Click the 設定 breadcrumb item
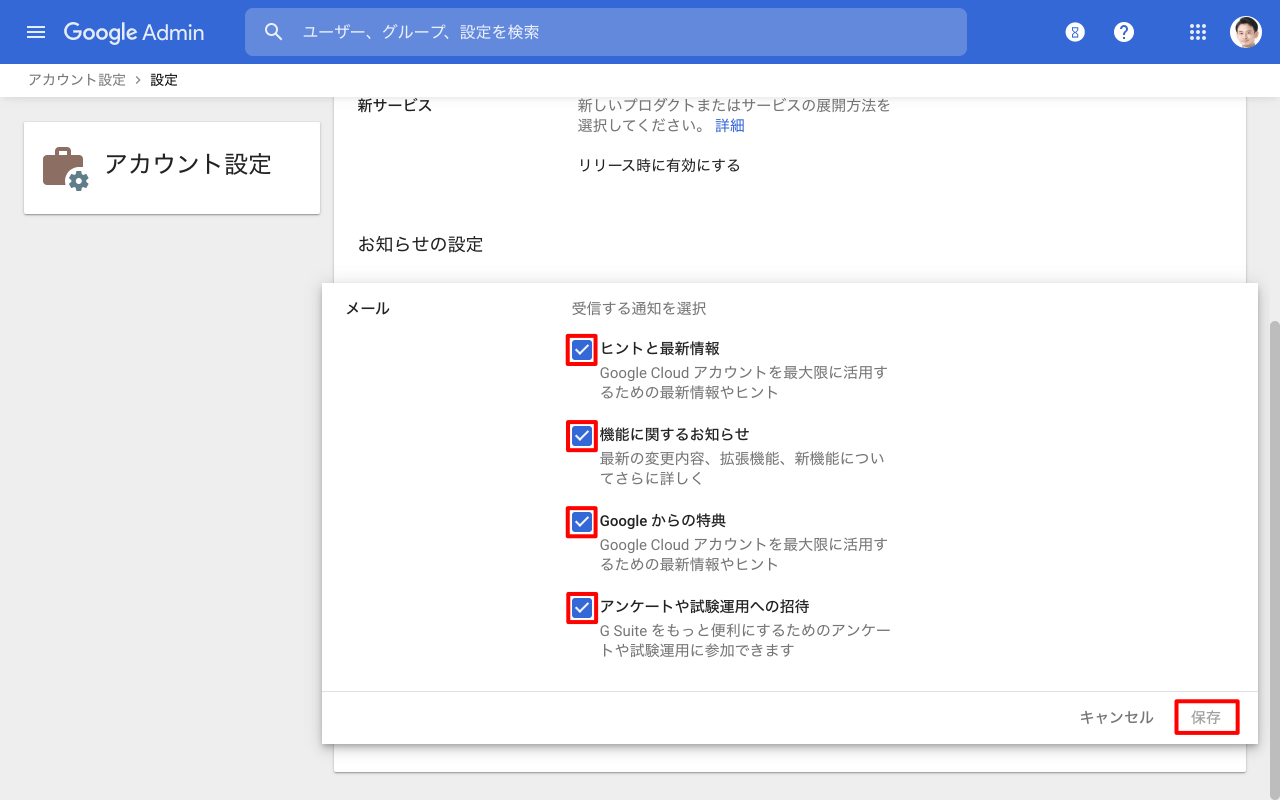 coord(164,80)
